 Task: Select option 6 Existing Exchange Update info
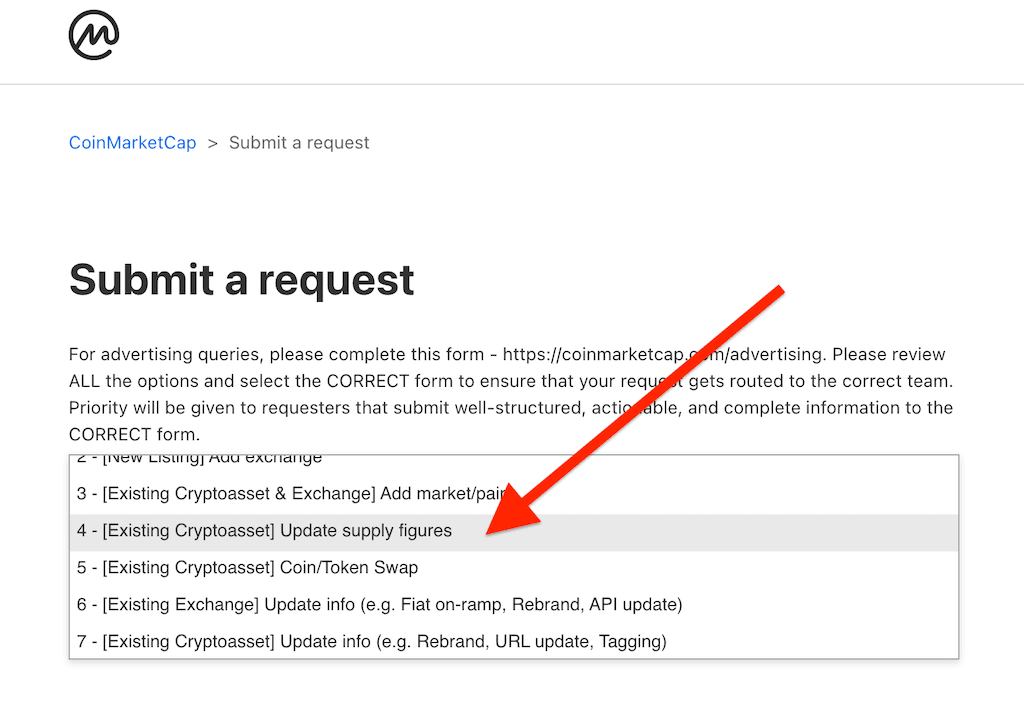pos(514,604)
